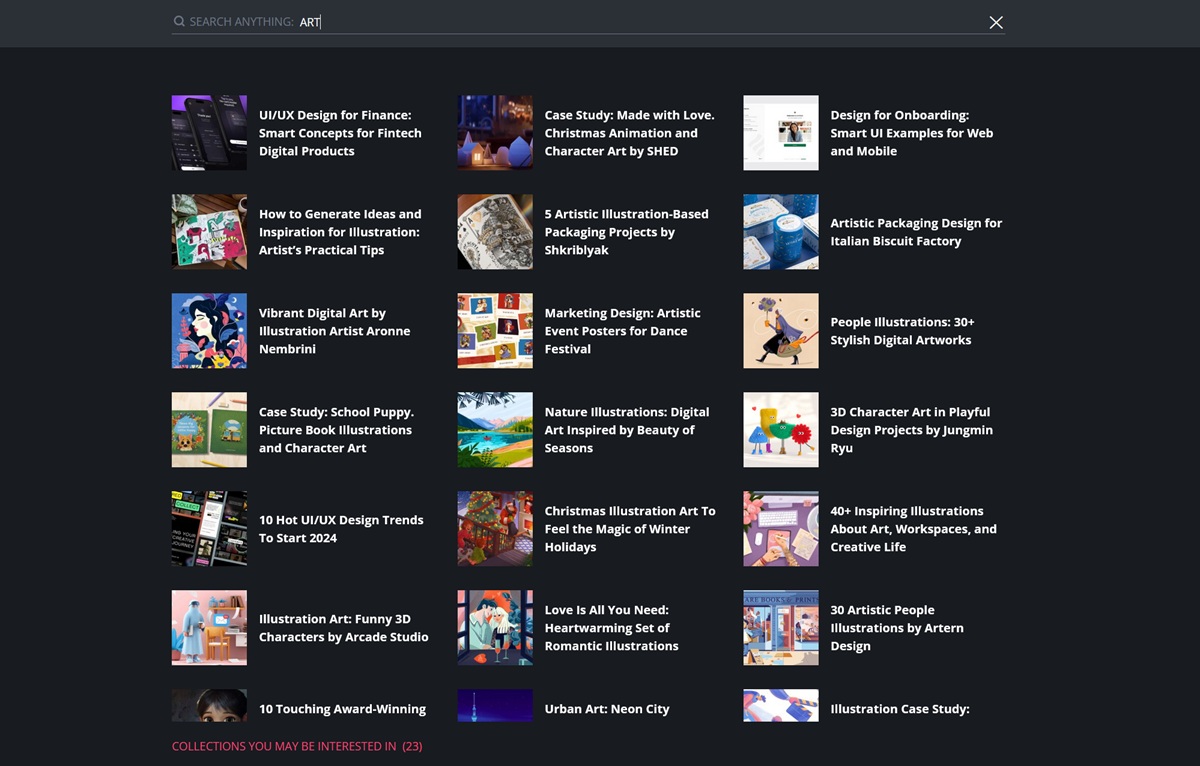Open Illustration Art: Funny 3D Characters article

pos(343,628)
